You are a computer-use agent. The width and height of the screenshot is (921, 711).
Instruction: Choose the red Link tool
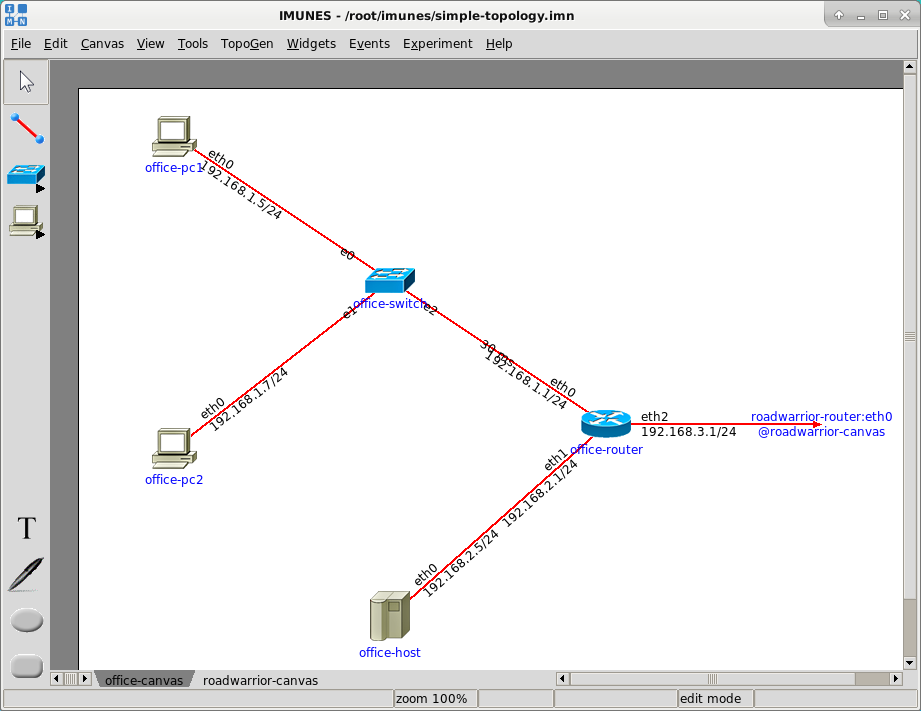coord(26,128)
